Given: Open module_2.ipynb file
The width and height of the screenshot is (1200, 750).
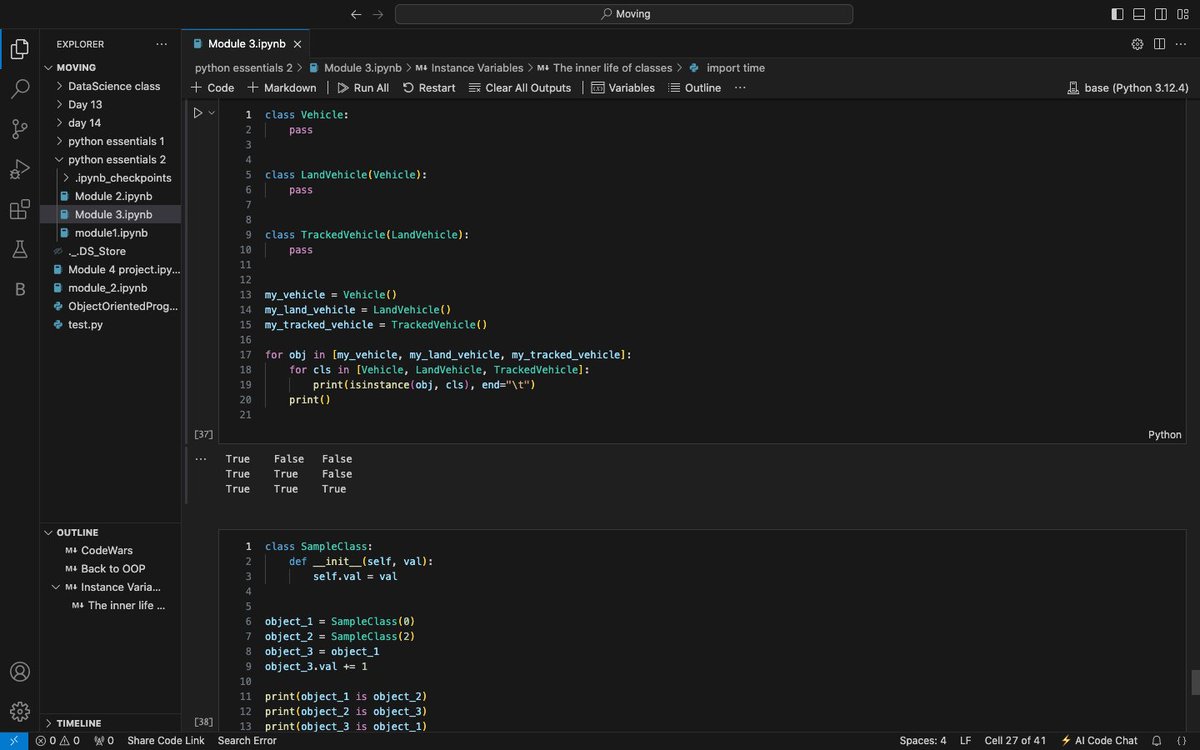Looking at the screenshot, I should pos(110,288).
